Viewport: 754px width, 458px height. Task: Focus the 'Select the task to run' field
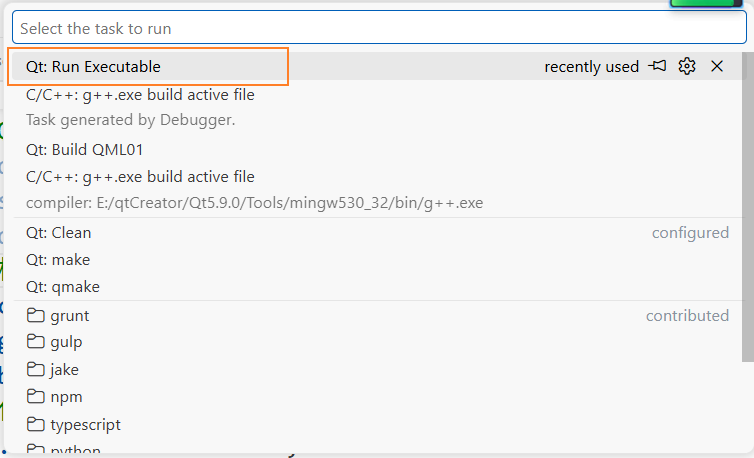(379, 28)
